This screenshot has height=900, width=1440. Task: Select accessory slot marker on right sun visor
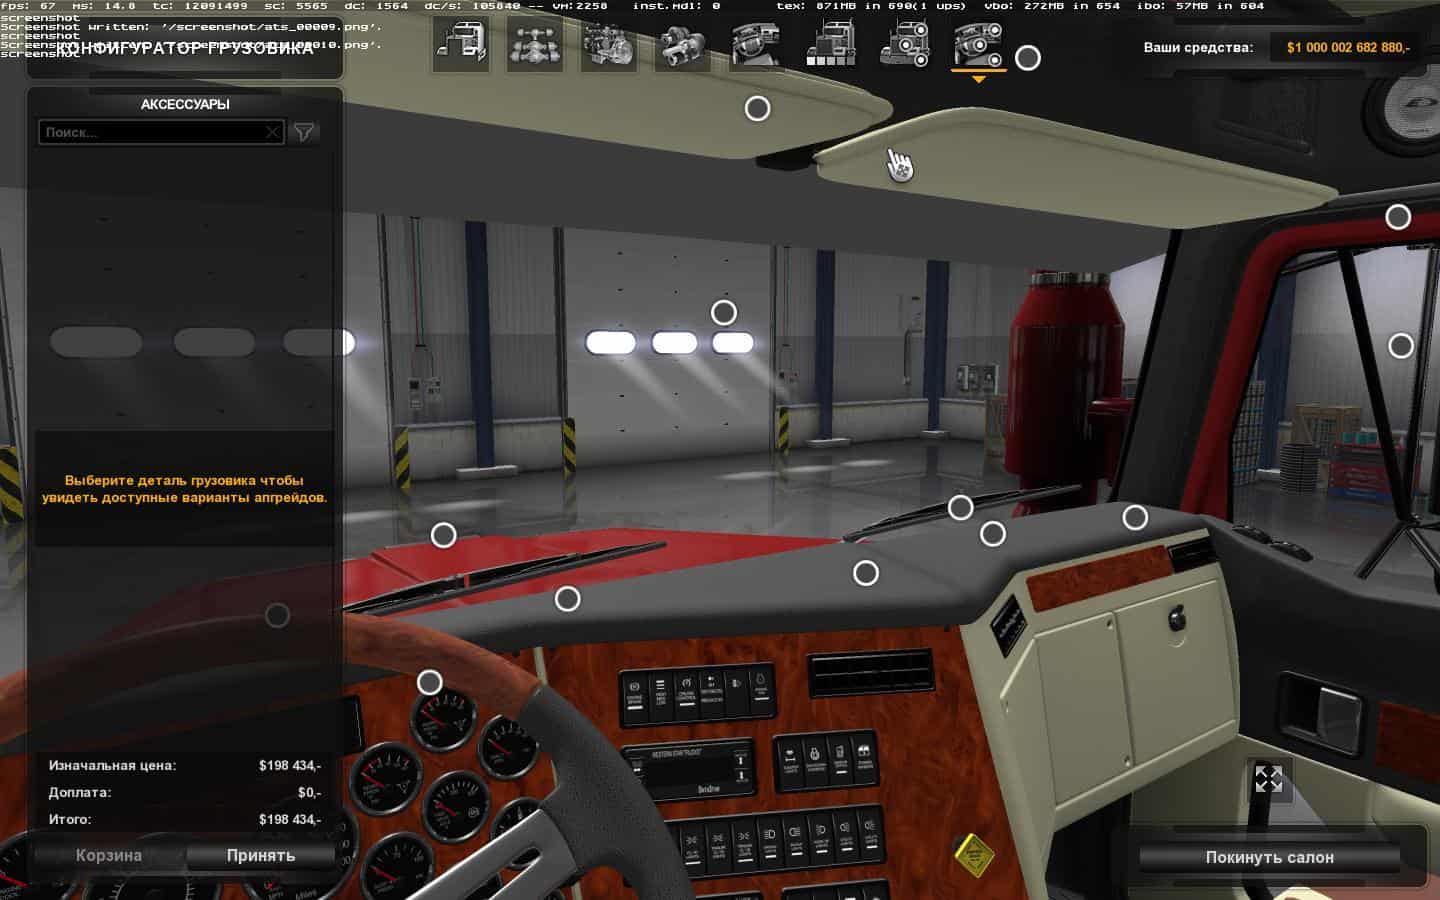tap(757, 108)
